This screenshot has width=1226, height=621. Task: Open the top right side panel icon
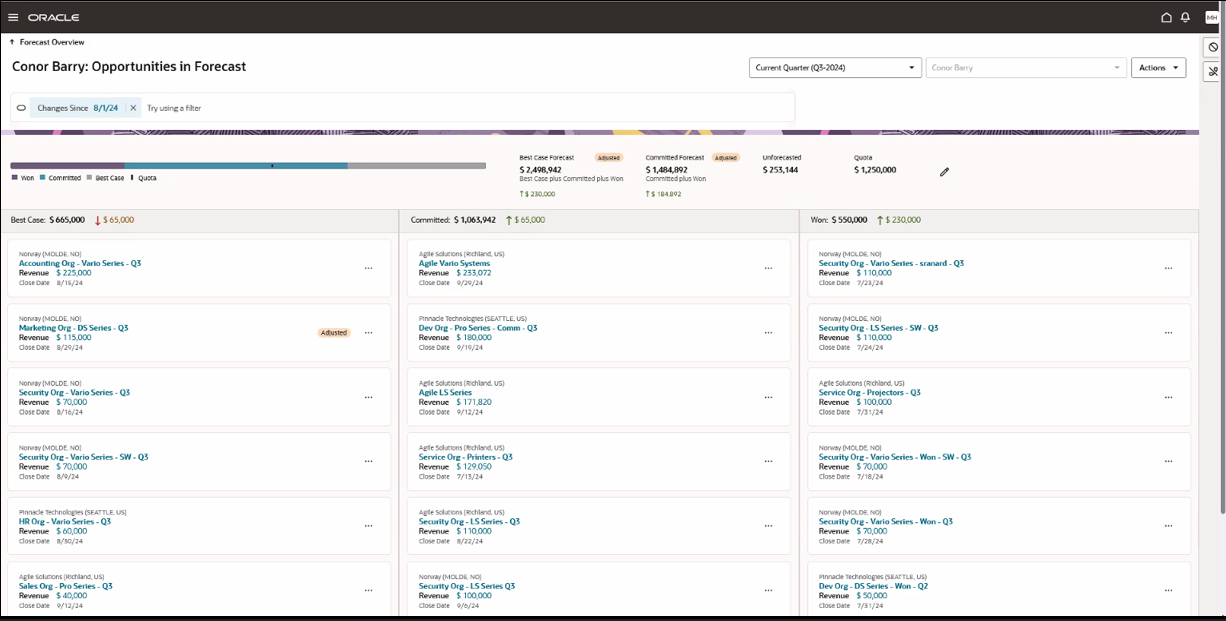[1213, 47]
